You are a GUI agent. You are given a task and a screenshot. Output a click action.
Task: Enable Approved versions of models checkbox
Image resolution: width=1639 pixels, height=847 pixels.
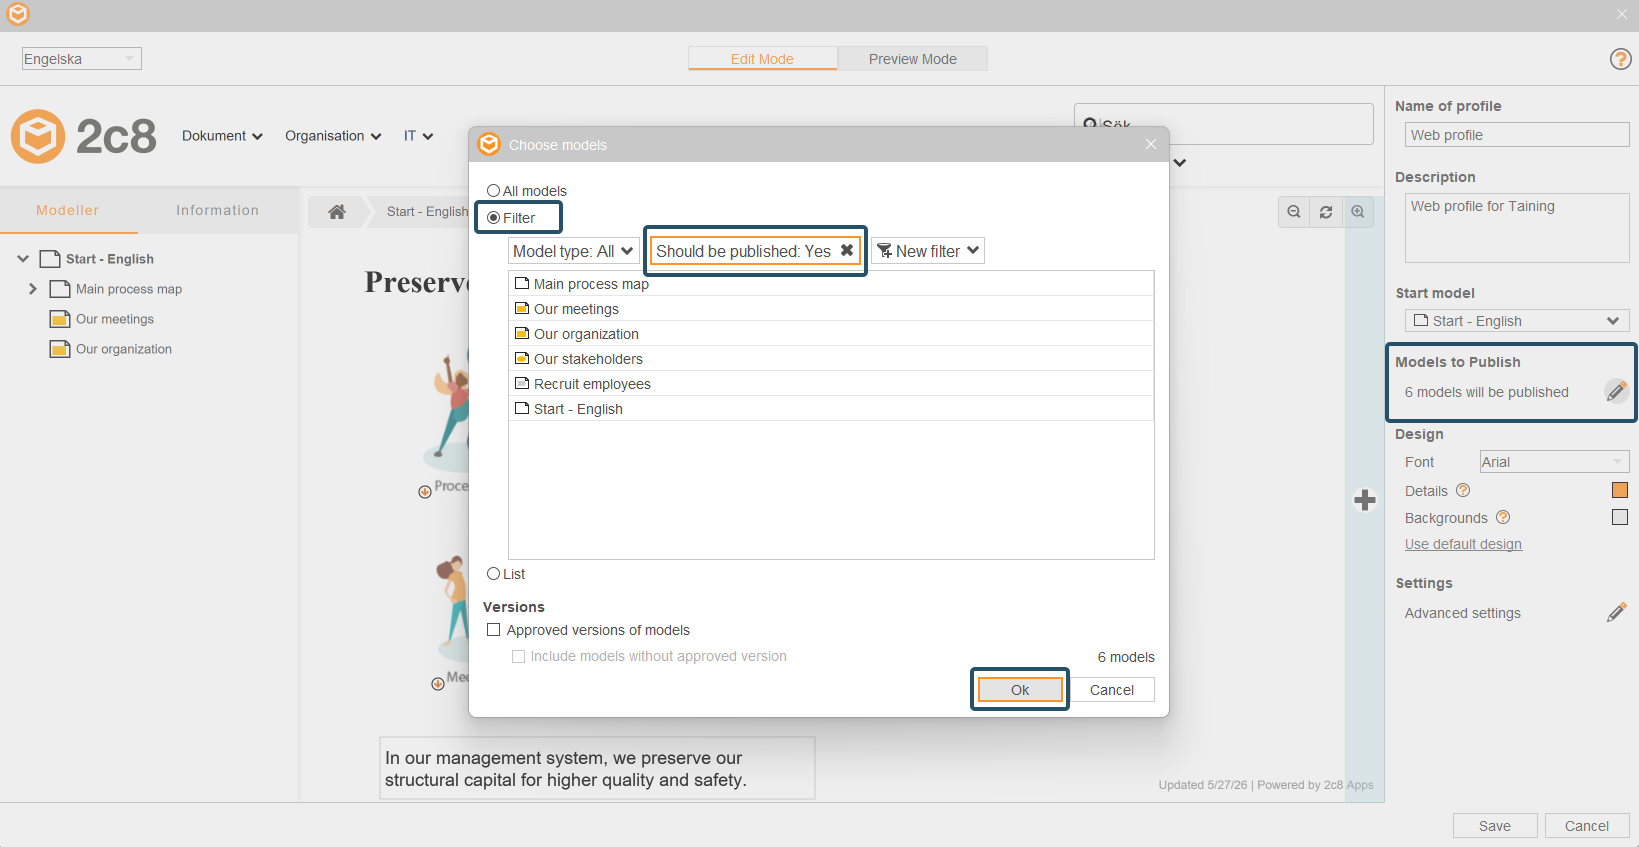493,629
